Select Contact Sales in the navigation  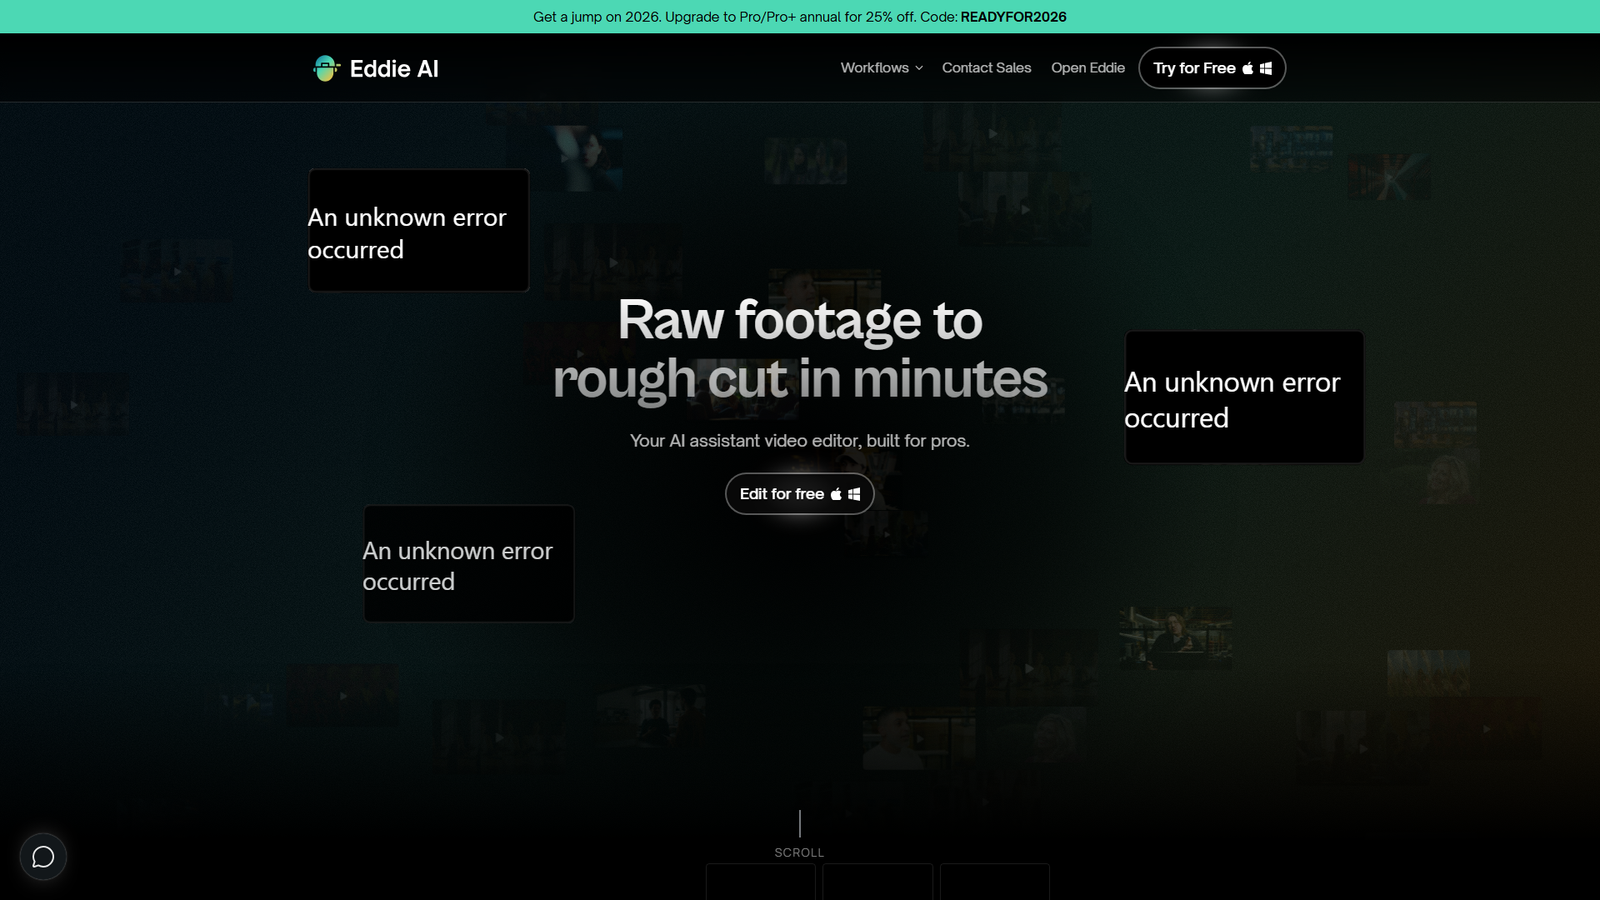click(986, 68)
